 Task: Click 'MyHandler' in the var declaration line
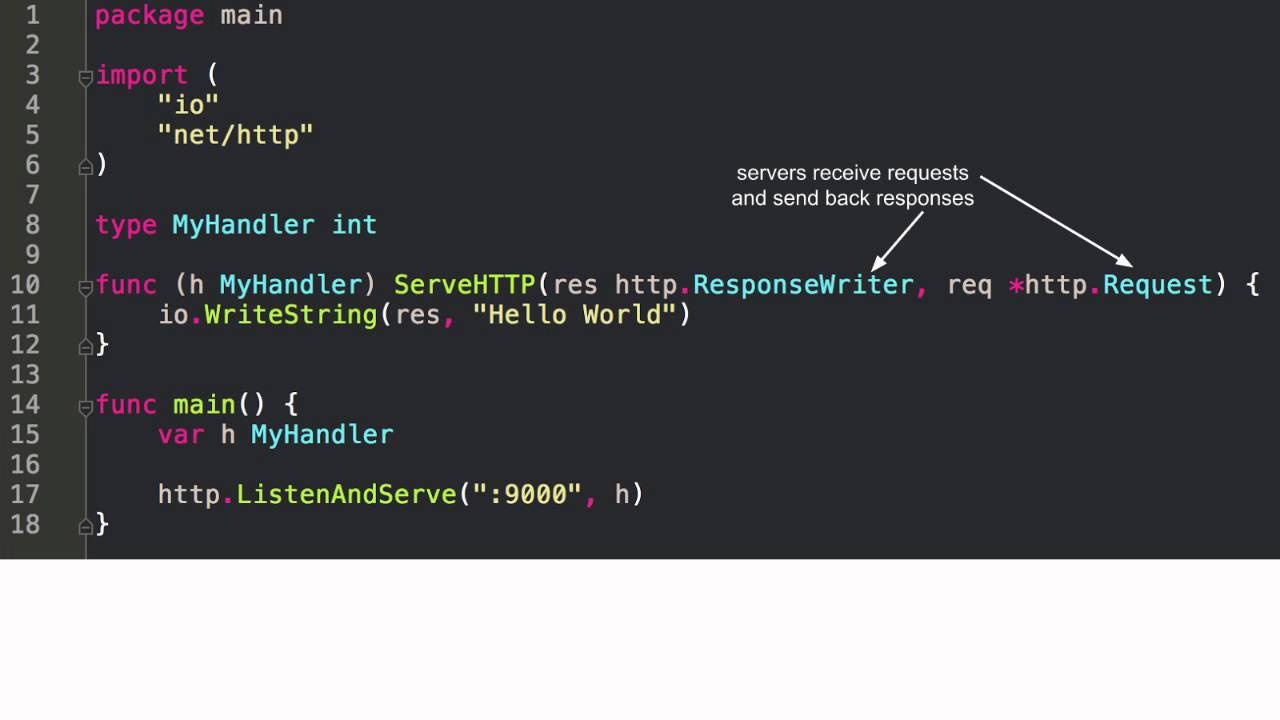(x=322, y=435)
